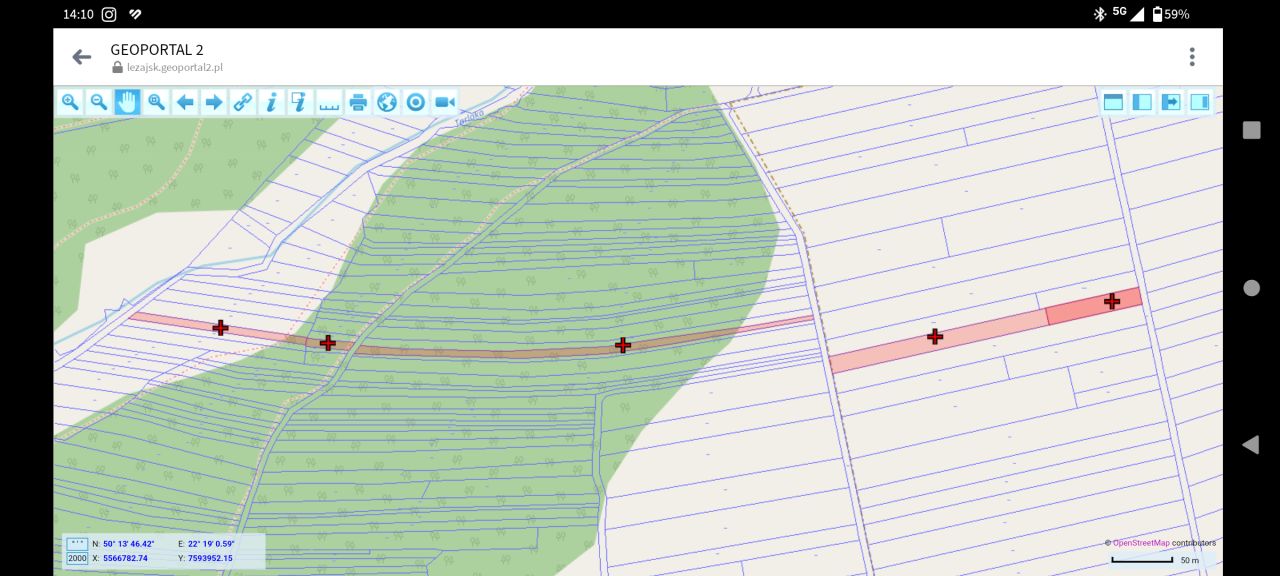
Task: Click the N latitude value 50° 13' 46.42"
Action: [x=128, y=544]
